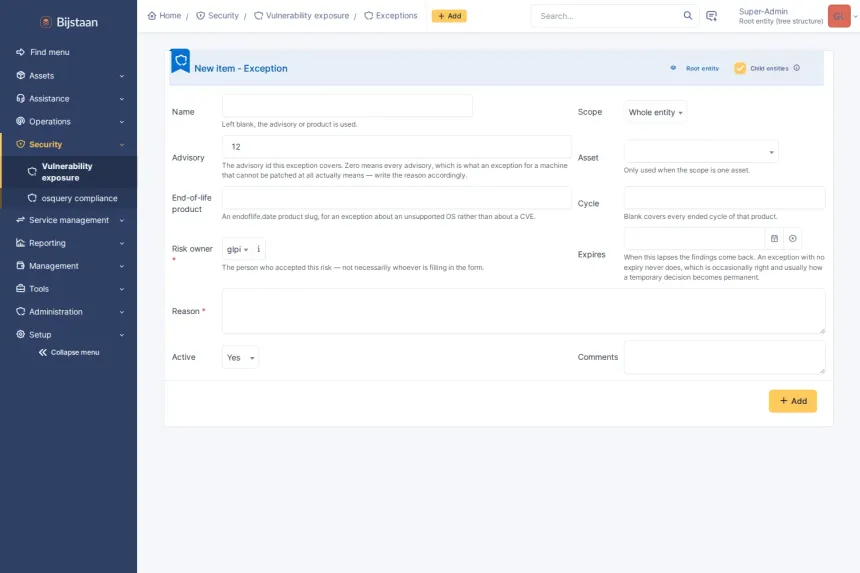This screenshot has height=573, width=860.
Task: Open the user profile dropdown arrow
Action: coord(855,16)
